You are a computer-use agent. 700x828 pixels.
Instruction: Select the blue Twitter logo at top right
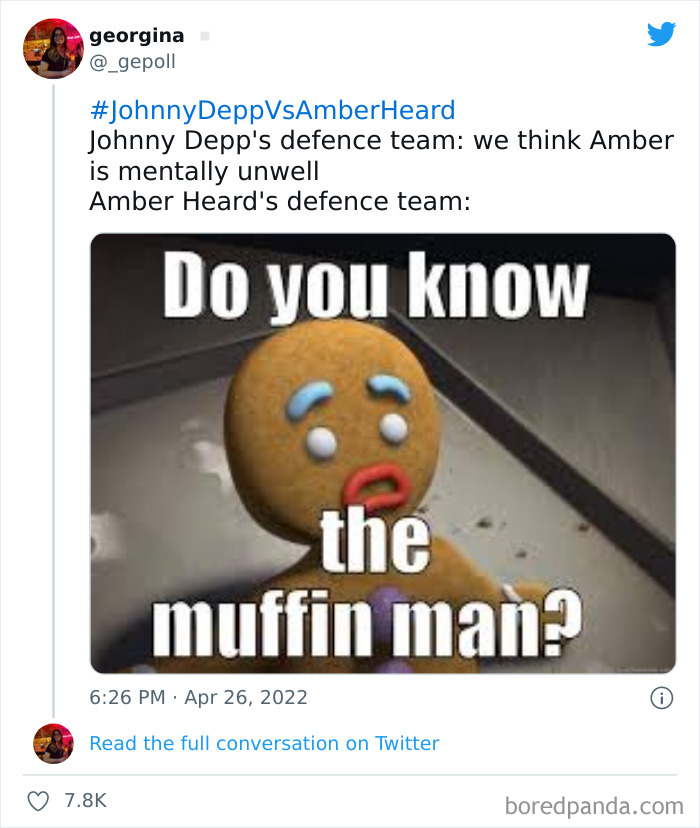click(x=662, y=35)
